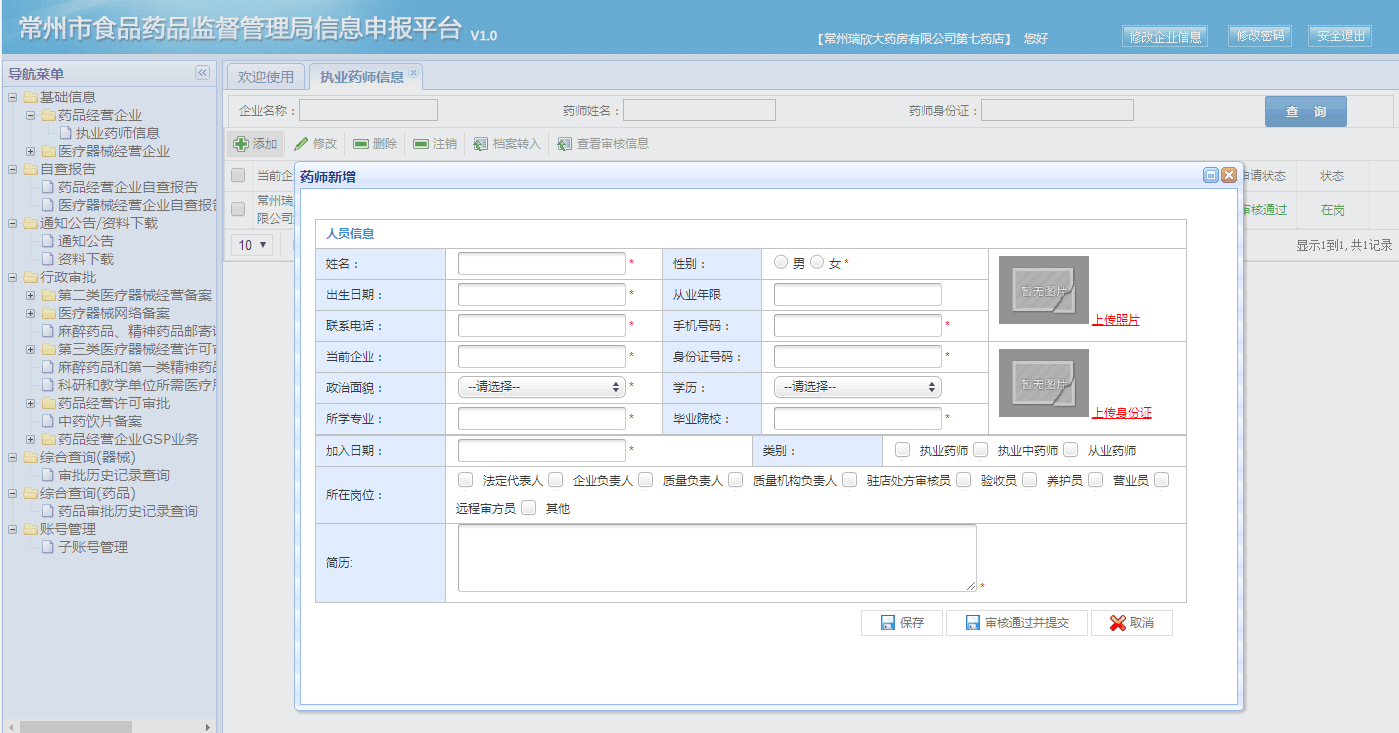Check the 法定代表人 position checkbox

coord(466,480)
